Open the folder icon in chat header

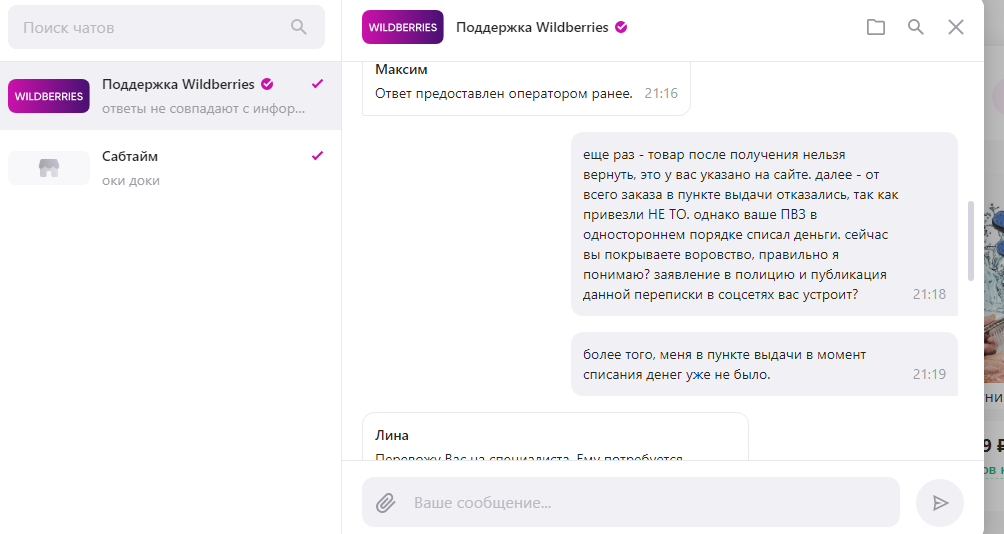[876, 27]
